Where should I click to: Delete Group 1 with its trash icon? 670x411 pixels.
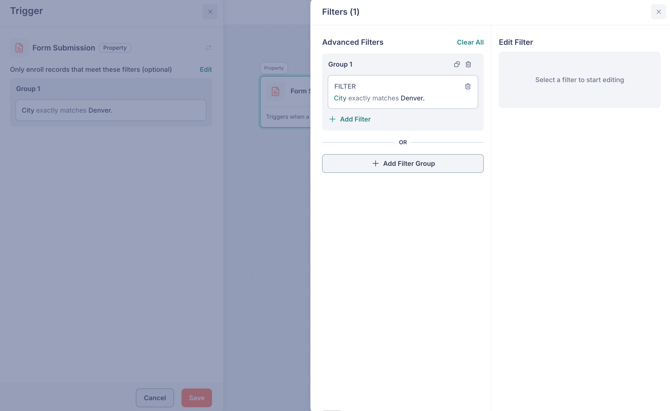tap(468, 65)
